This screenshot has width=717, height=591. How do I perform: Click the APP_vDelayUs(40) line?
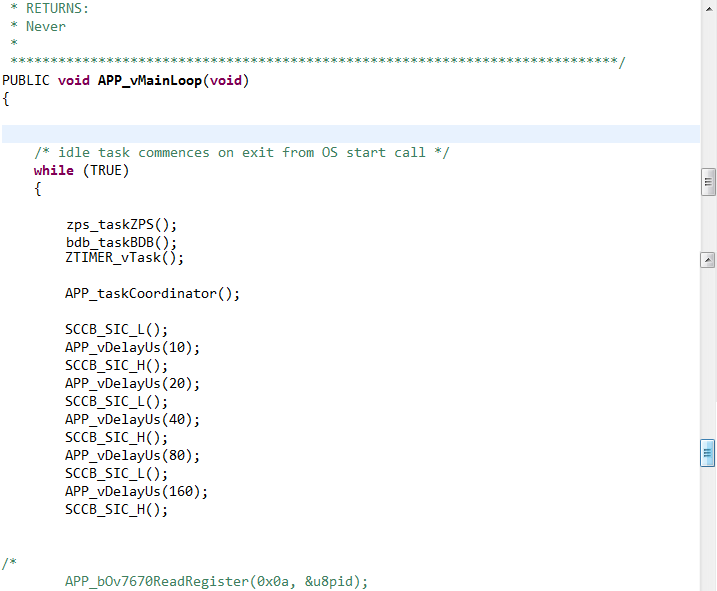132,419
